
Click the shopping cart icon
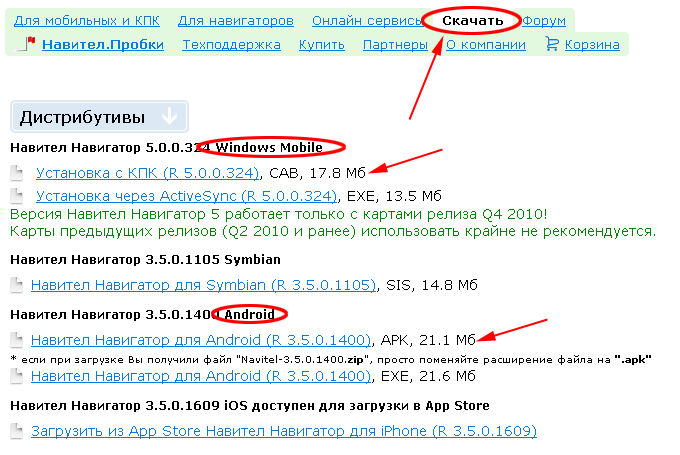tap(551, 44)
